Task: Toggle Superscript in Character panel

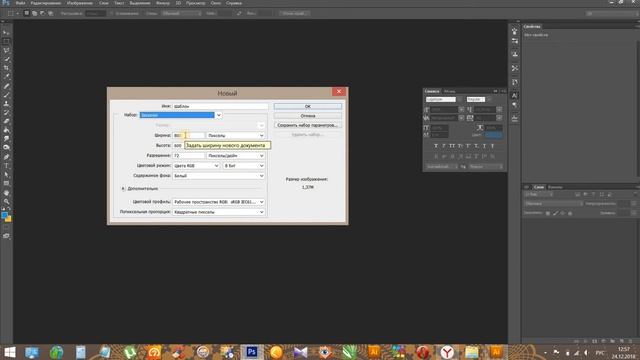Action: [x=468, y=146]
